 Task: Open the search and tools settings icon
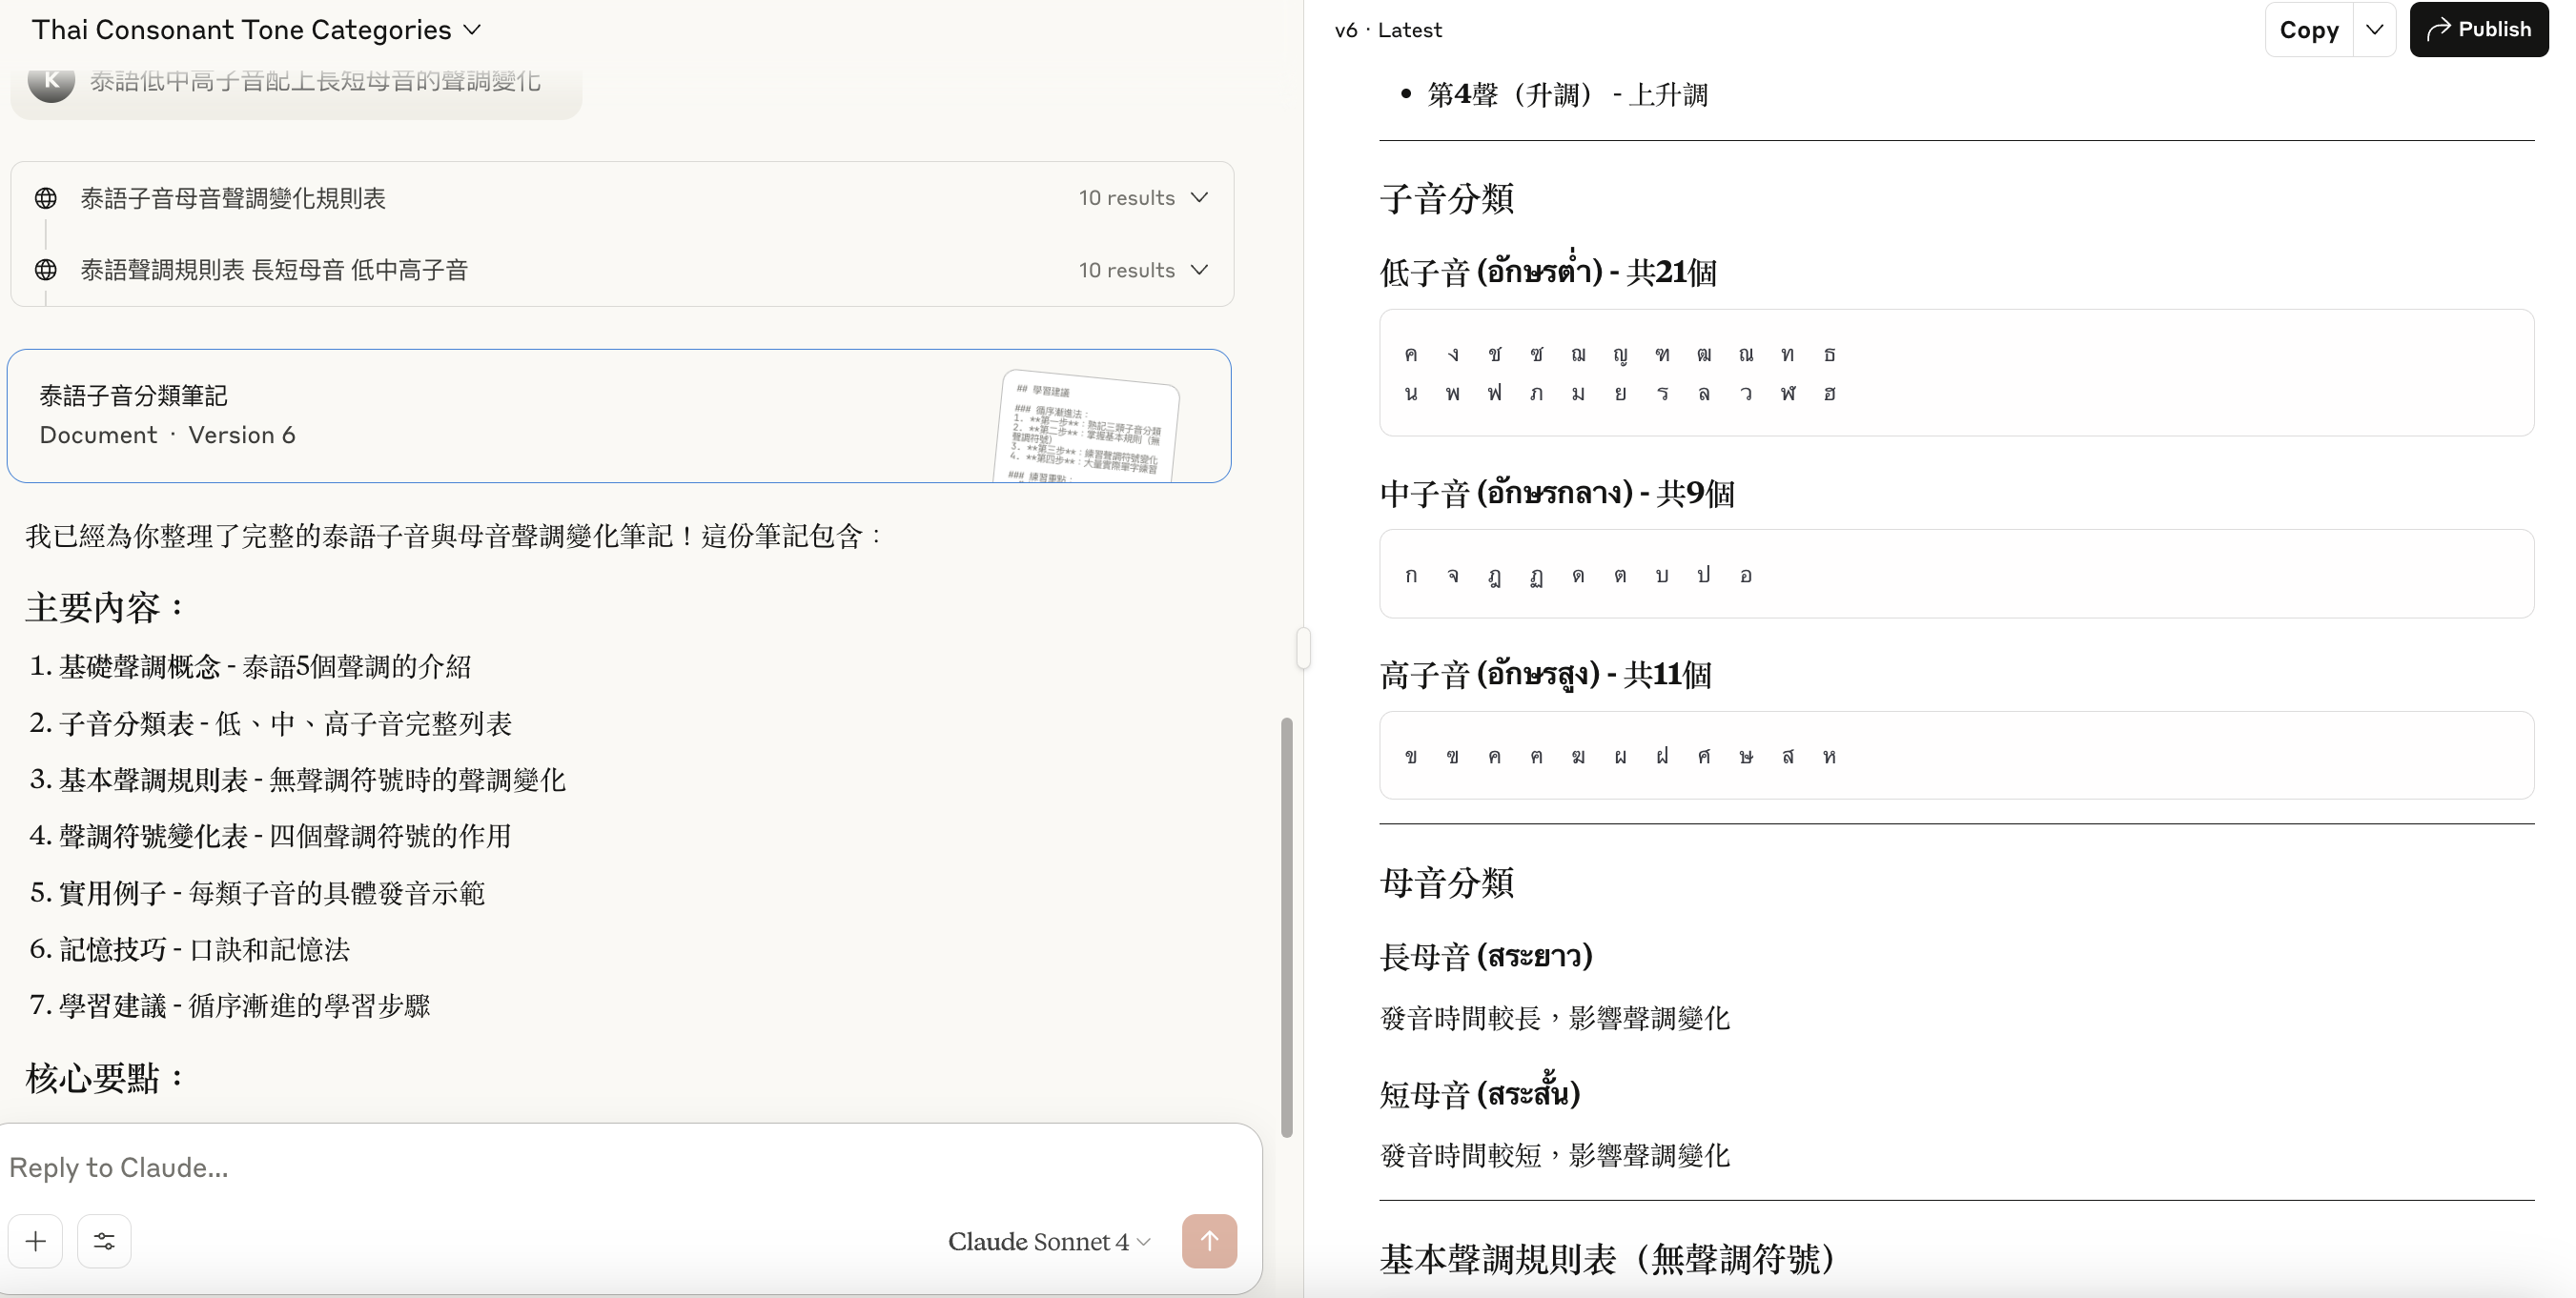point(104,1241)
